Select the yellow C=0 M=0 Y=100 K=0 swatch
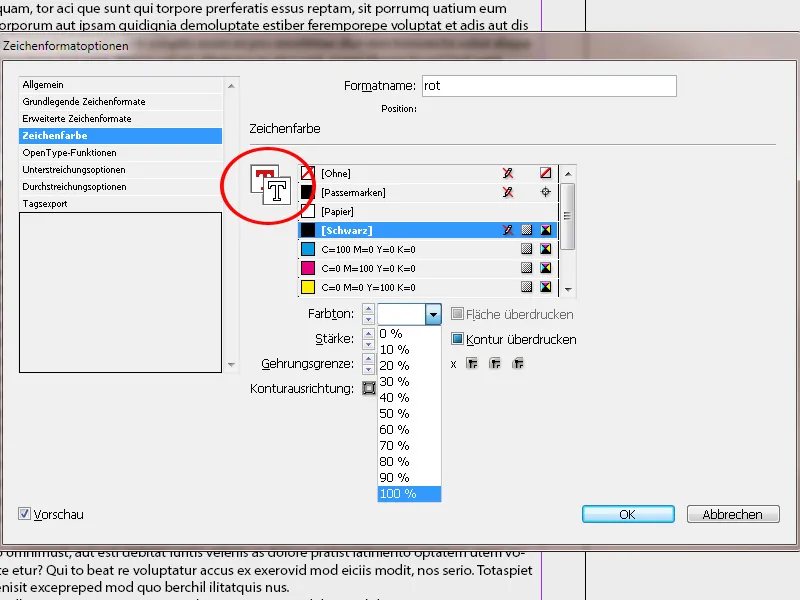This screenshot has width=800, height=600. [x=428, y=287]
